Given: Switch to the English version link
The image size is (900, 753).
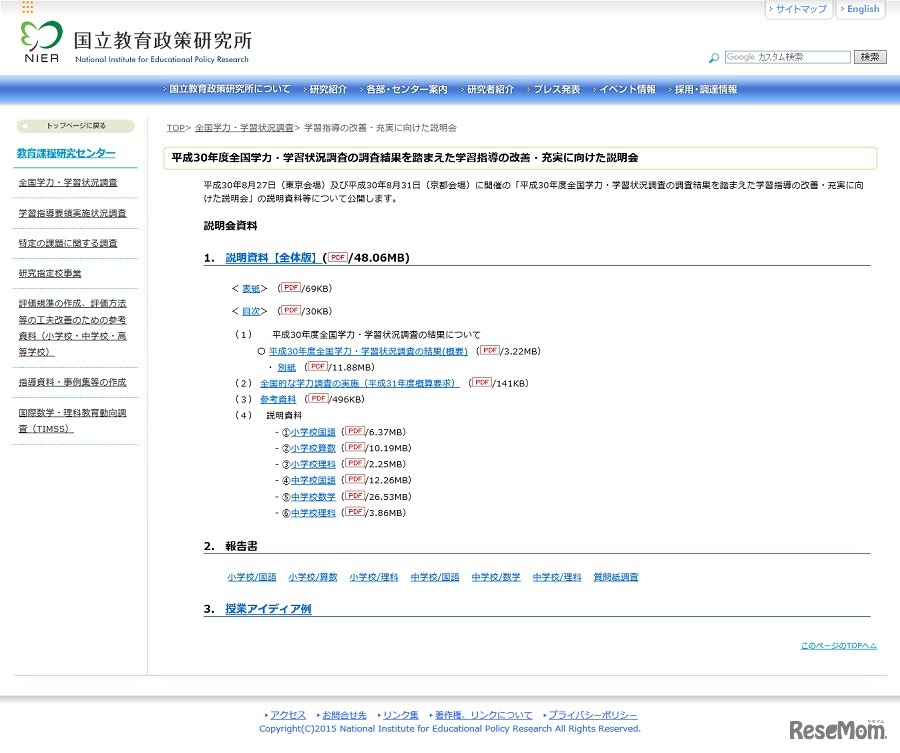Looking at the screenshot, I should point(861,9).
